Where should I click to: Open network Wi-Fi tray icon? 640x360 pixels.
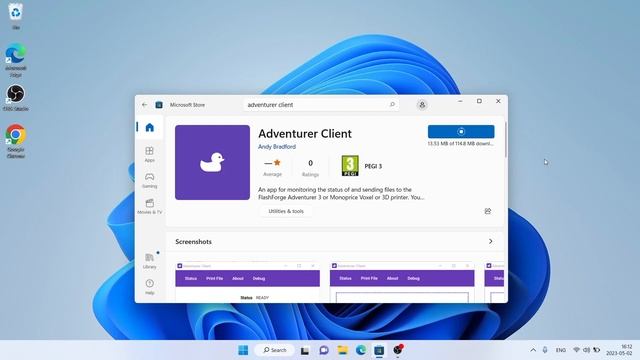coord(576,350)
